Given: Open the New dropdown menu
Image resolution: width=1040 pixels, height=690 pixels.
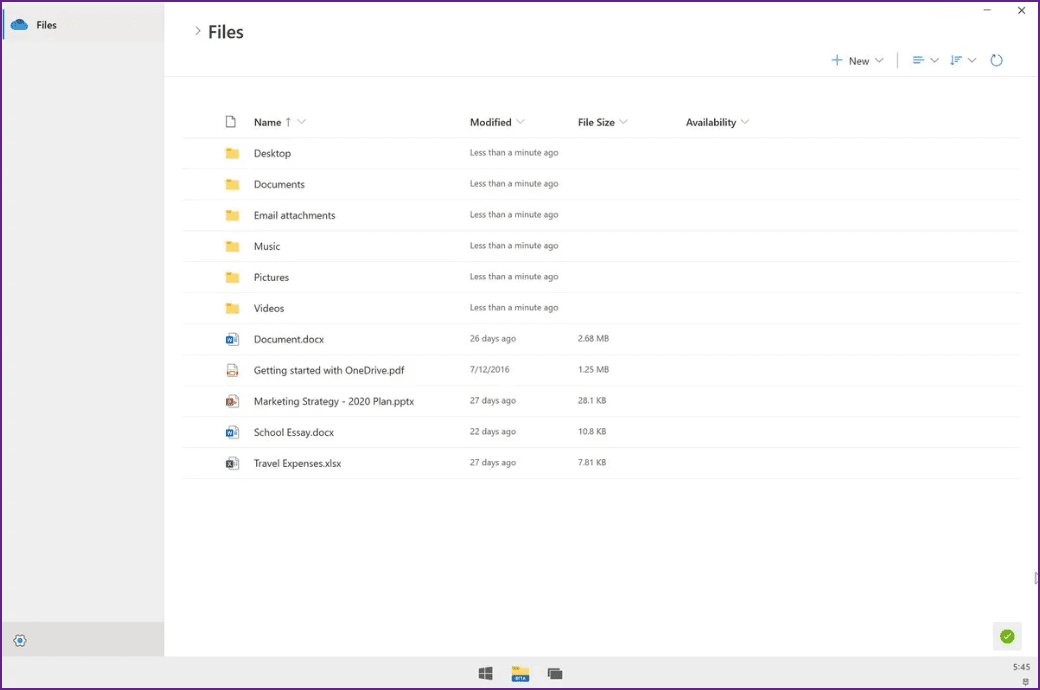Looking at the screenshot, I should point(858,60).
